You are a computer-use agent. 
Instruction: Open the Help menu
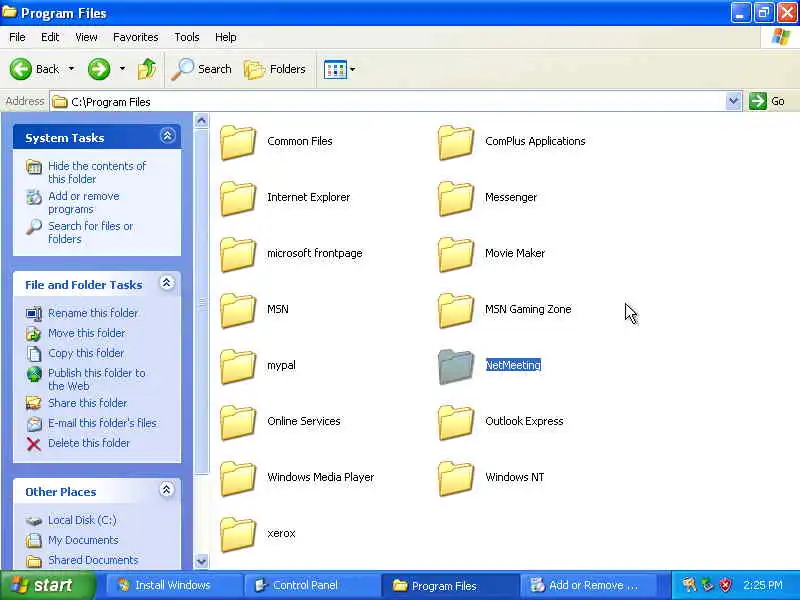[x=226, y=37]
